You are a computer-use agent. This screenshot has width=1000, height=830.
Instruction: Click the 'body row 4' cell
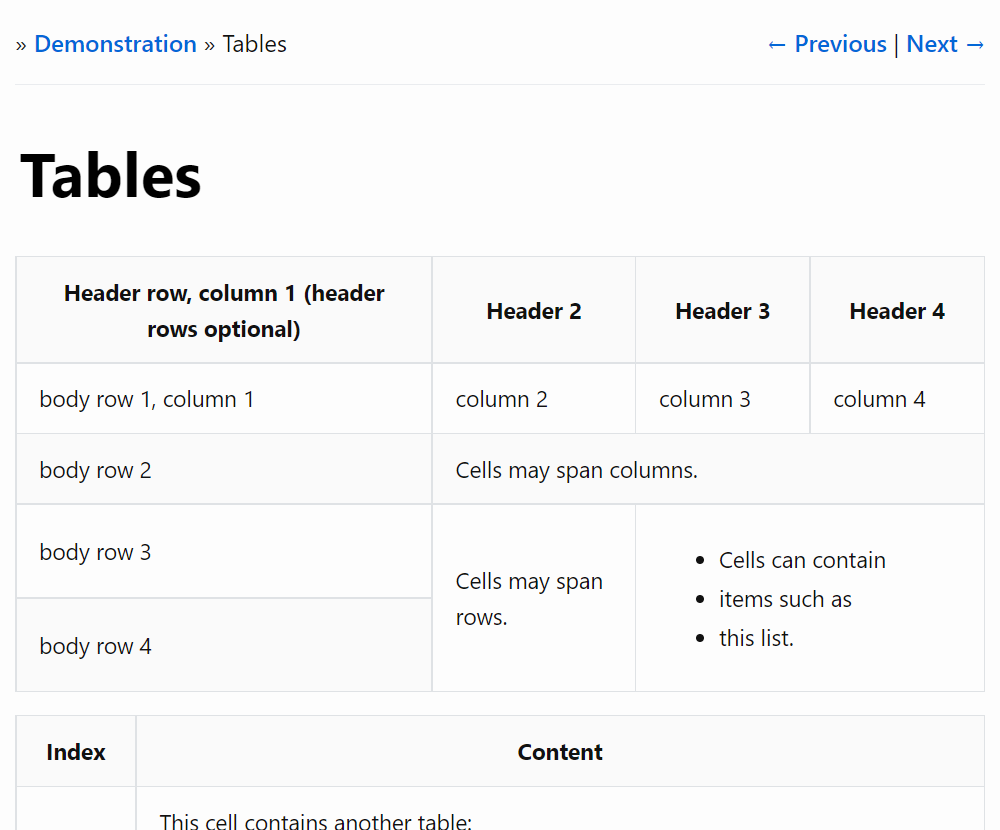(x=96, y=646)
